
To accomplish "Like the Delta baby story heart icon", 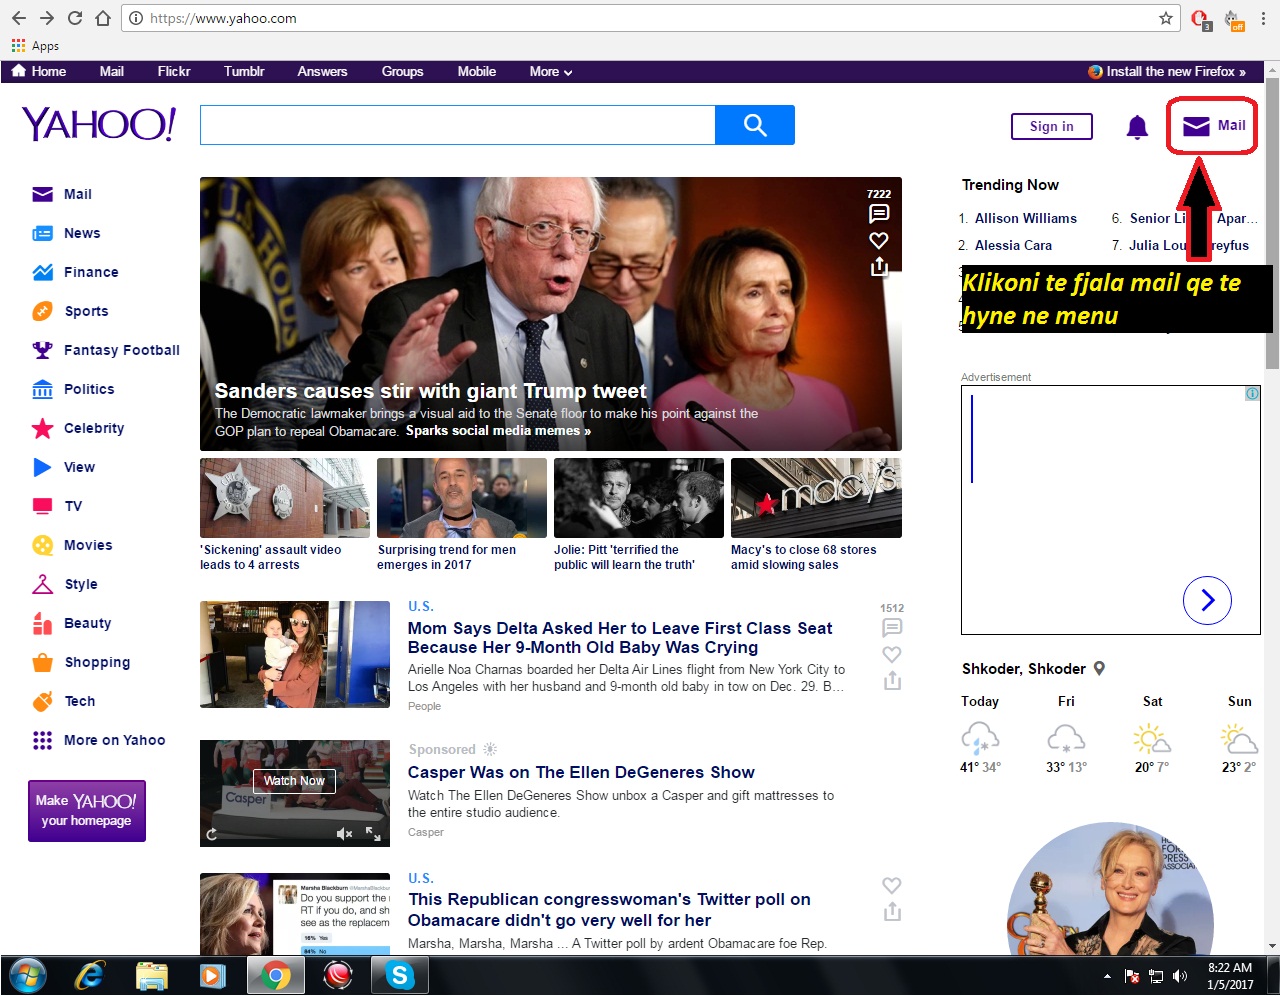I will coord(892,654).
